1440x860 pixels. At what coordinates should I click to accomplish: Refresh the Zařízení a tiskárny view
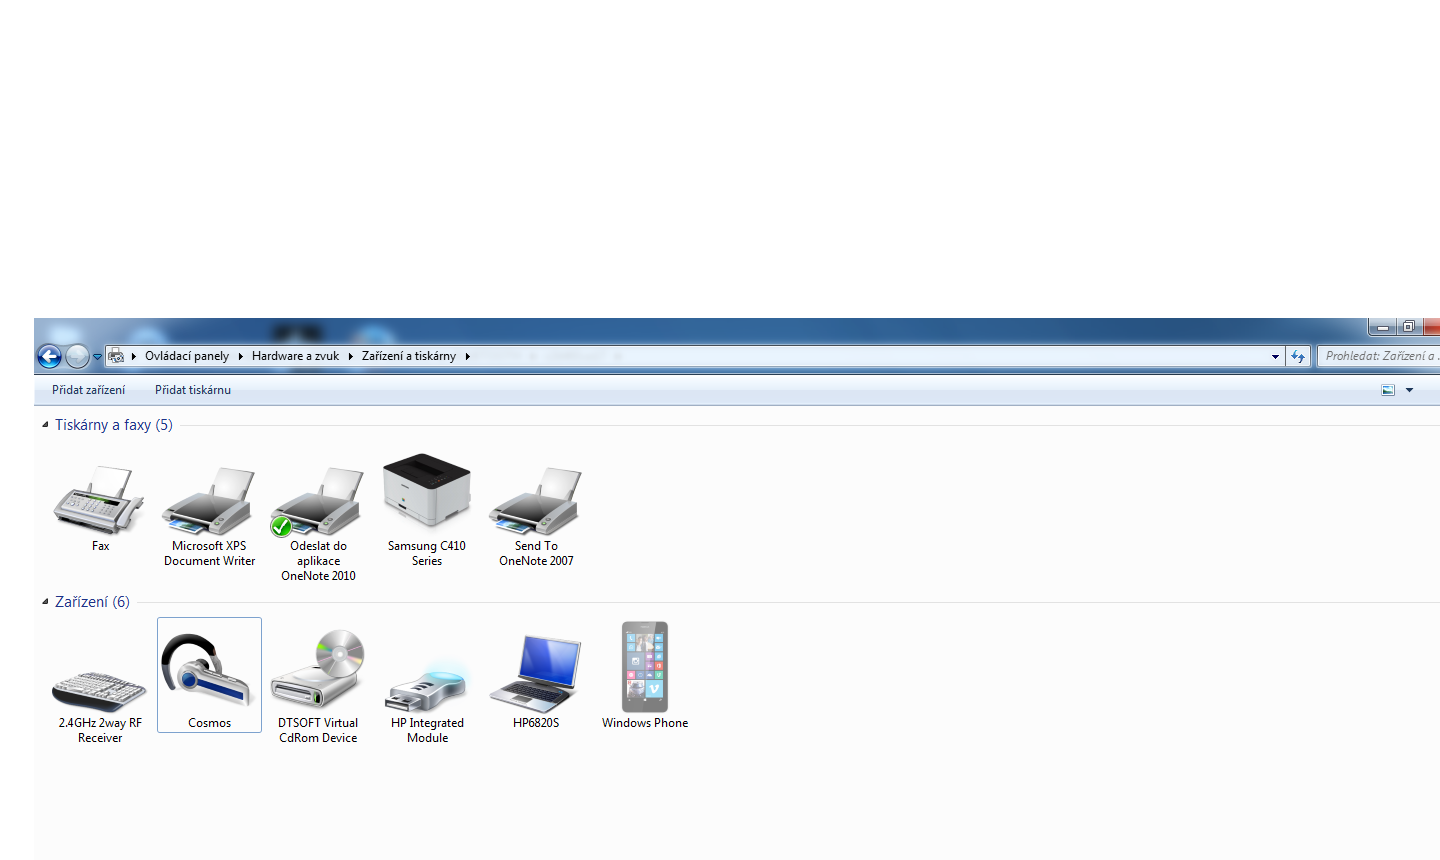pos(1298,356)
